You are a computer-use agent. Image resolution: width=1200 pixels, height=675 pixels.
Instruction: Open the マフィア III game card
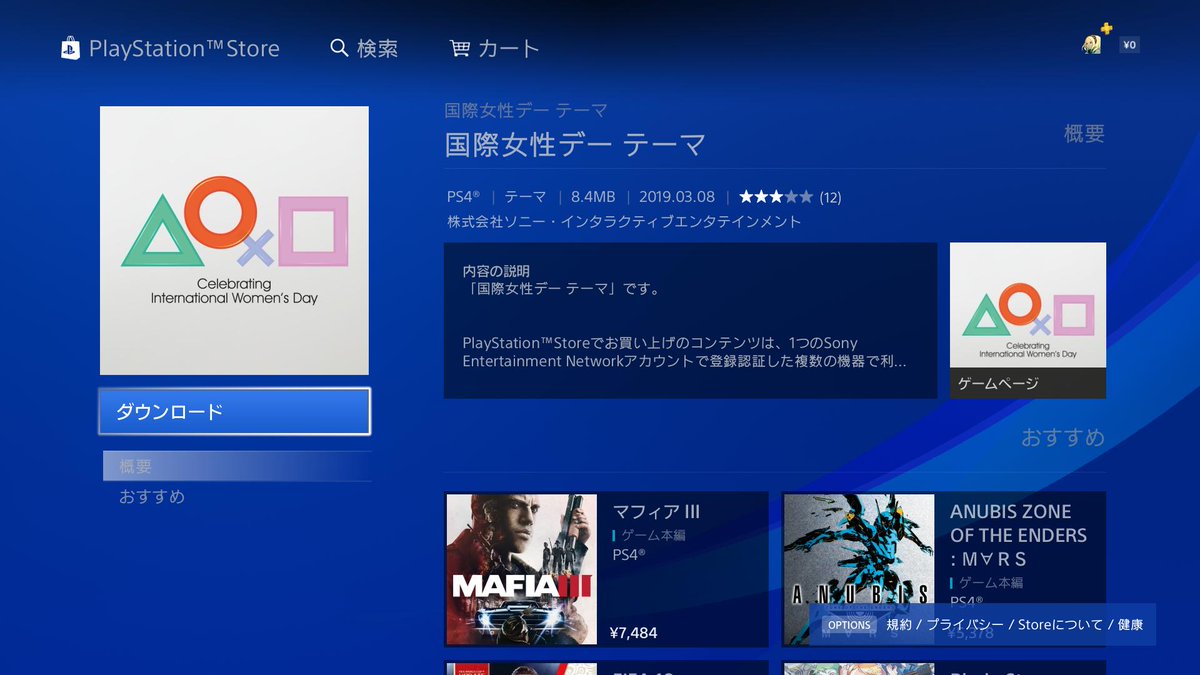(x=607, y=569)
